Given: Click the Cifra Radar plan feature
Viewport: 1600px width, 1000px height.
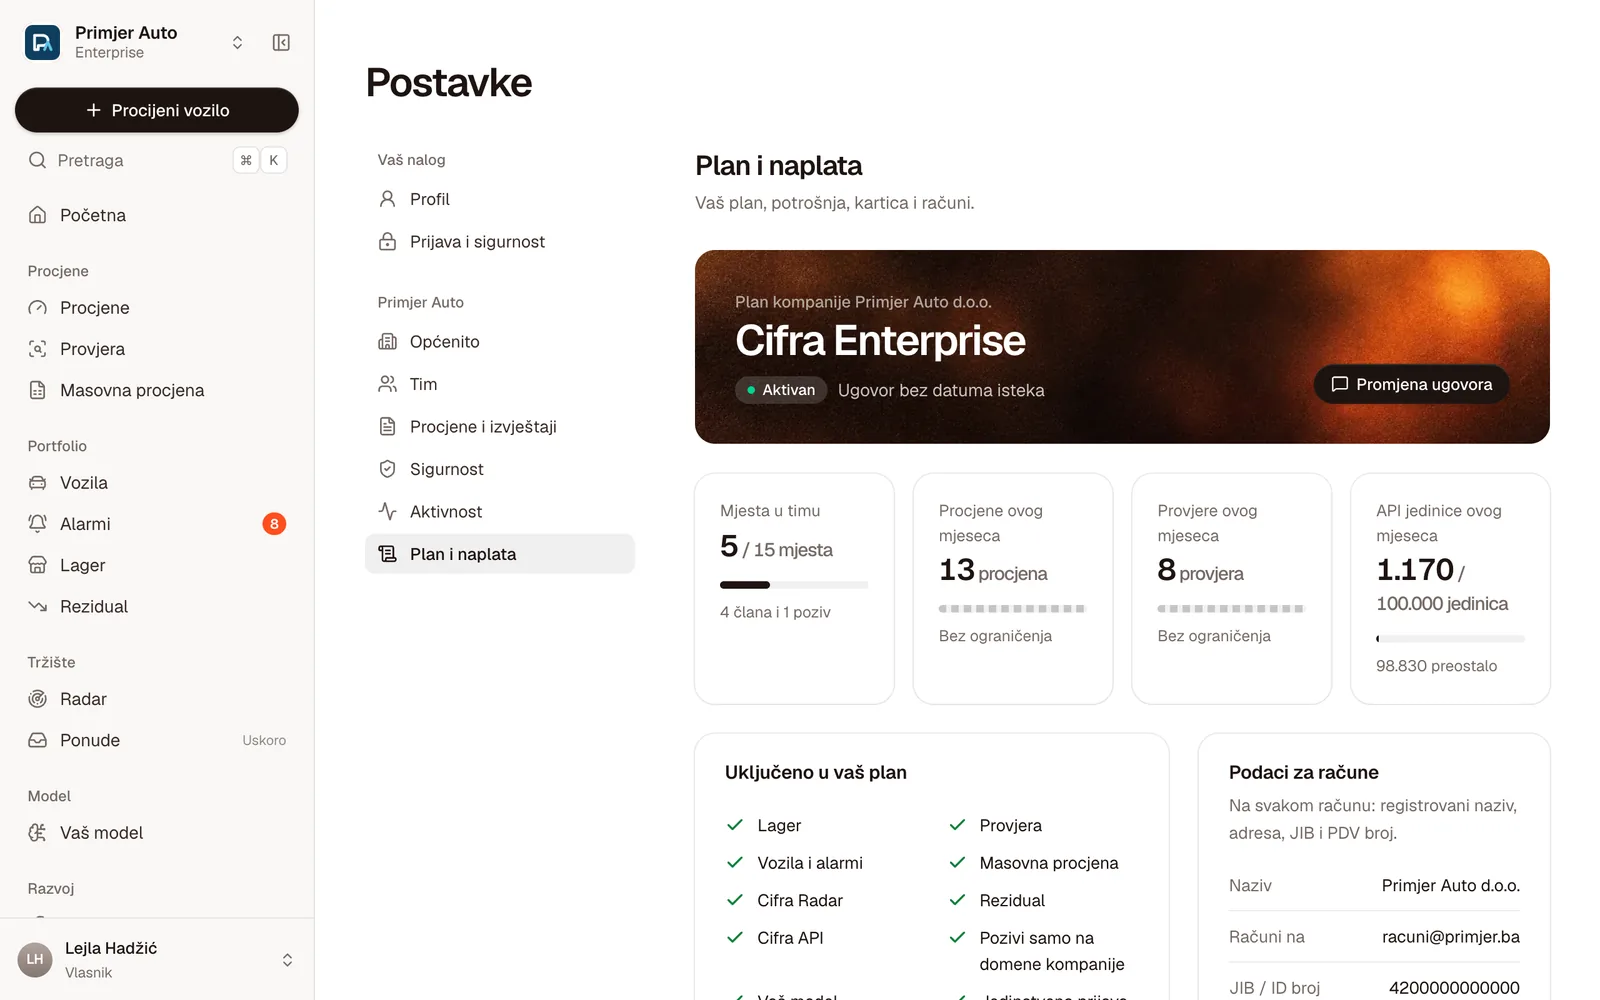Looking at the screenshot, I should tap(800, 901).
